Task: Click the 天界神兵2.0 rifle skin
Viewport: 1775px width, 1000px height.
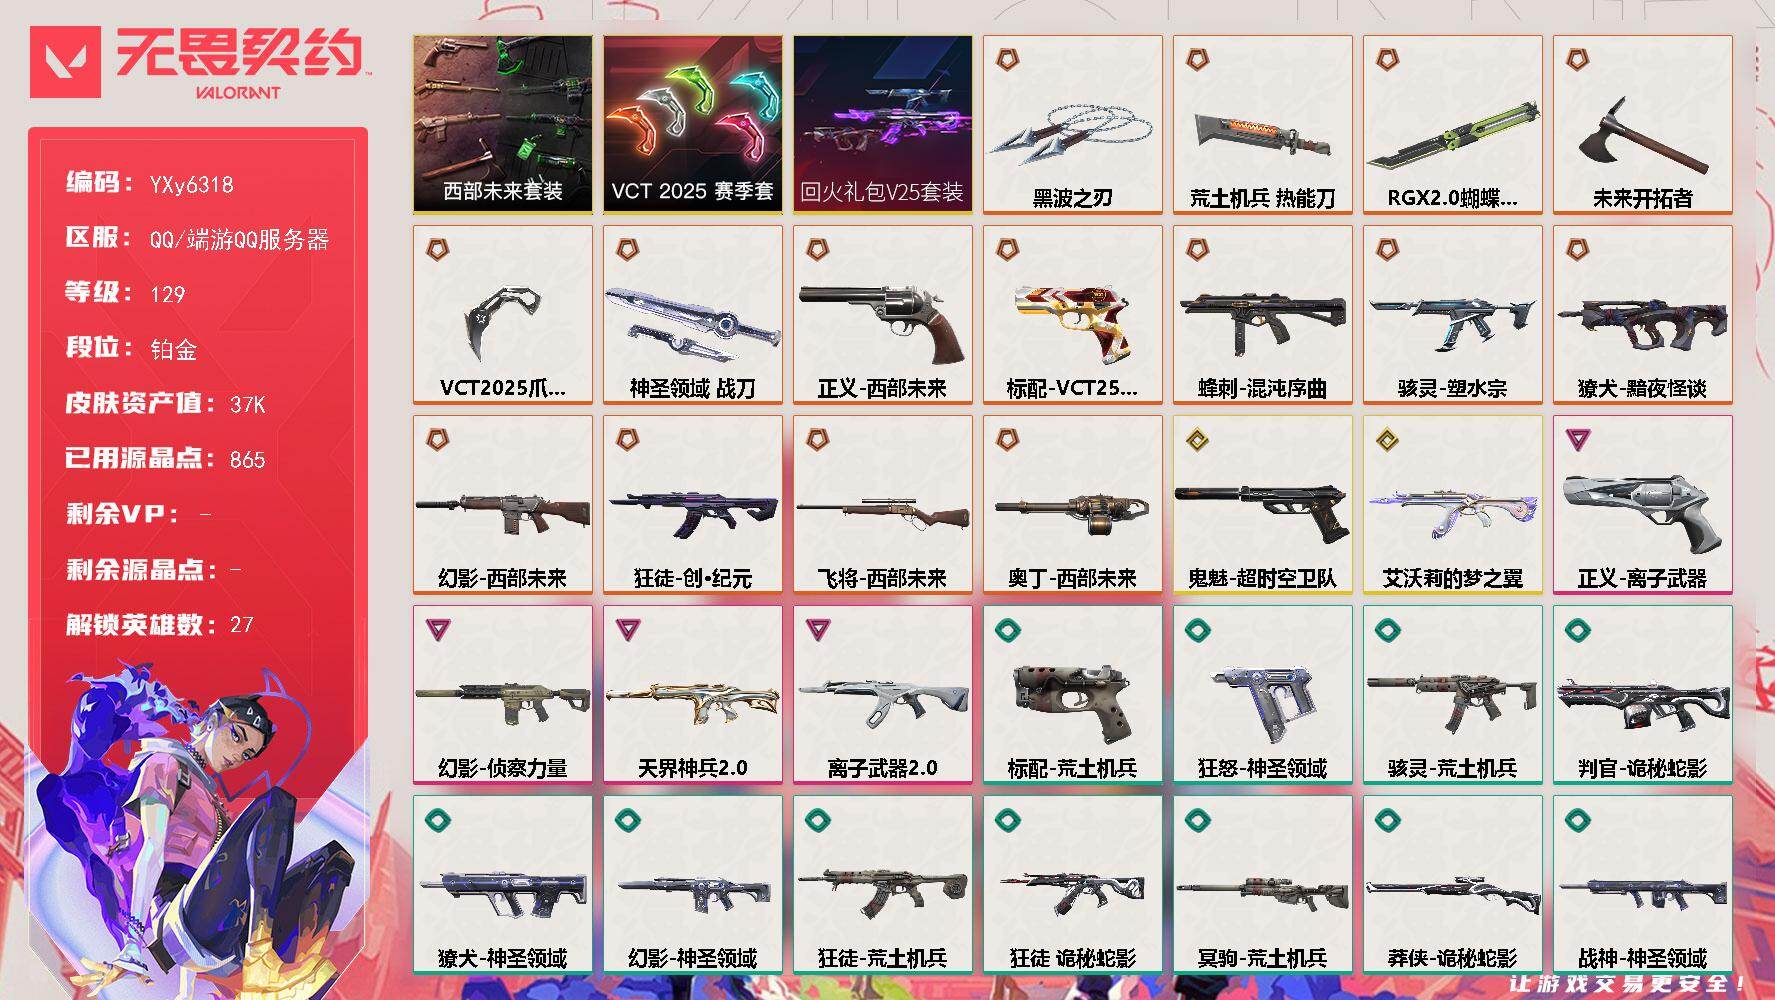Action: pos(692,695)
